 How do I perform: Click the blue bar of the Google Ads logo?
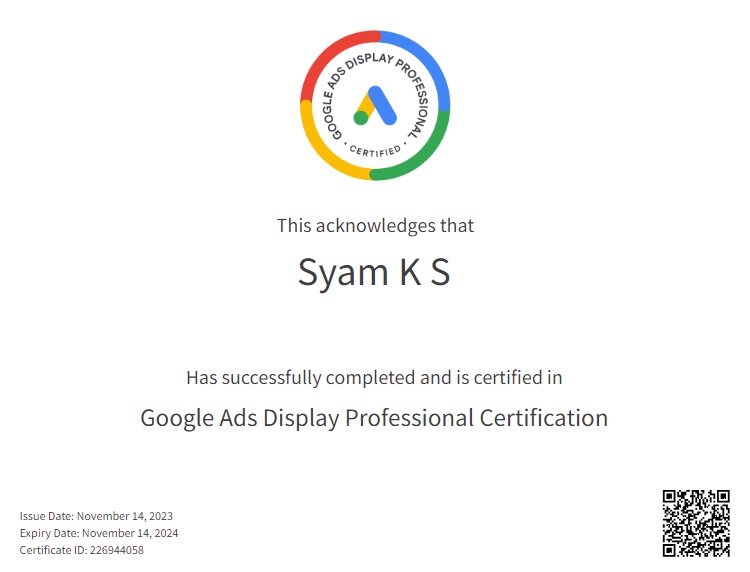coord(384,105)
